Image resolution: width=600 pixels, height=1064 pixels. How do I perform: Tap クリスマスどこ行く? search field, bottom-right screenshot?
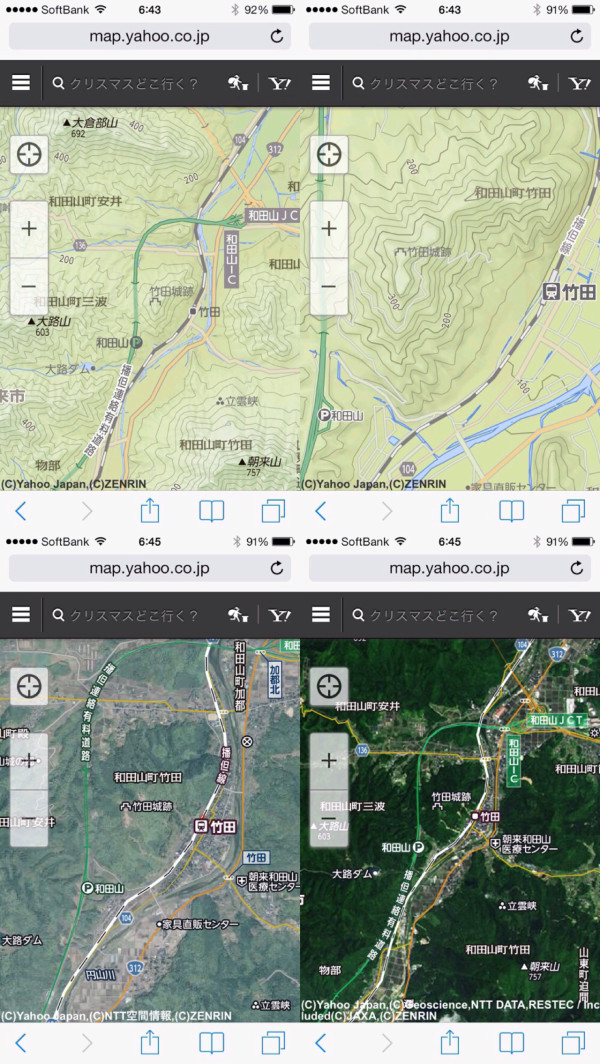click(x=434, y=615)
